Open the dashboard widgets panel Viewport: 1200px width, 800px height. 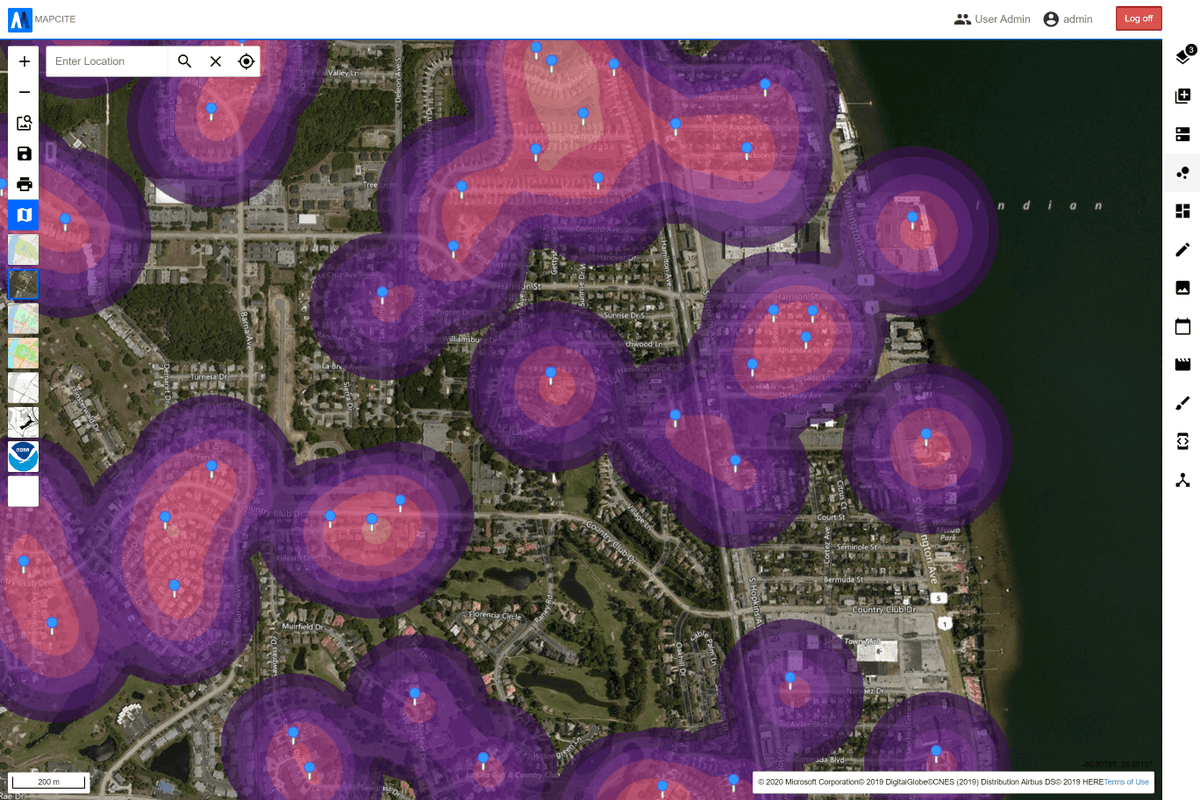click(1183, 211)
